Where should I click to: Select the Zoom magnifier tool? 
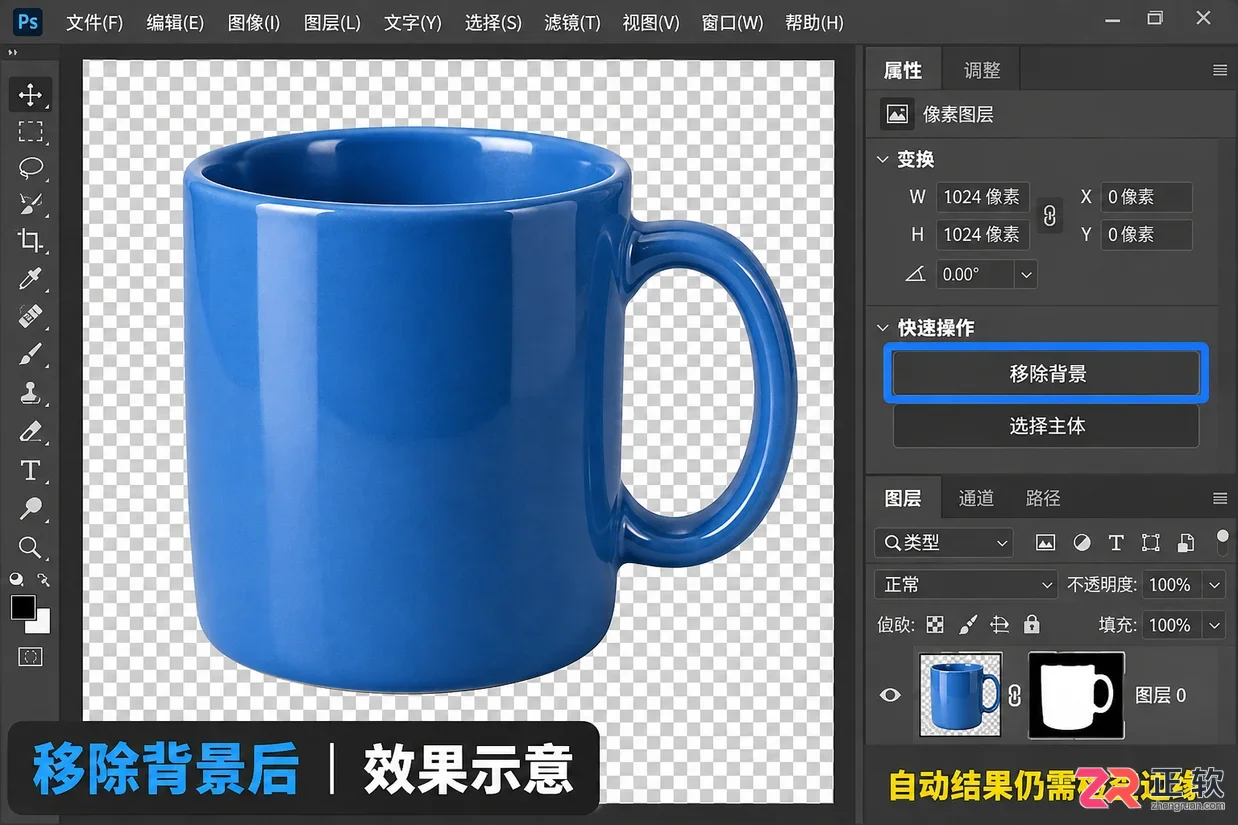(30, 547)
